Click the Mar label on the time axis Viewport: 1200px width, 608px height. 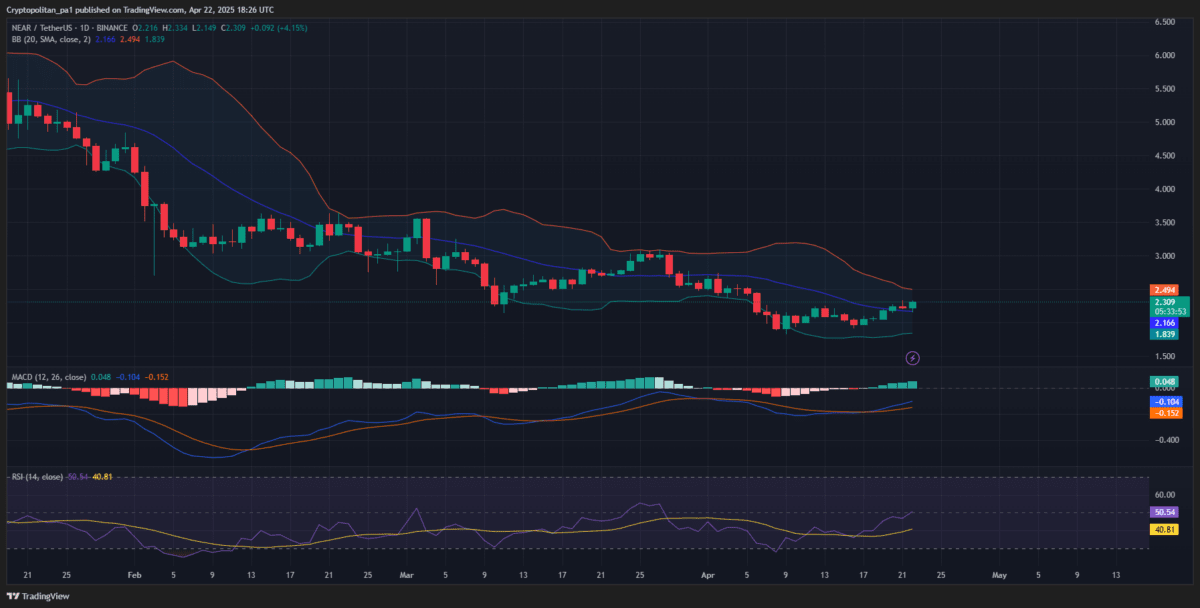(406, 576)
